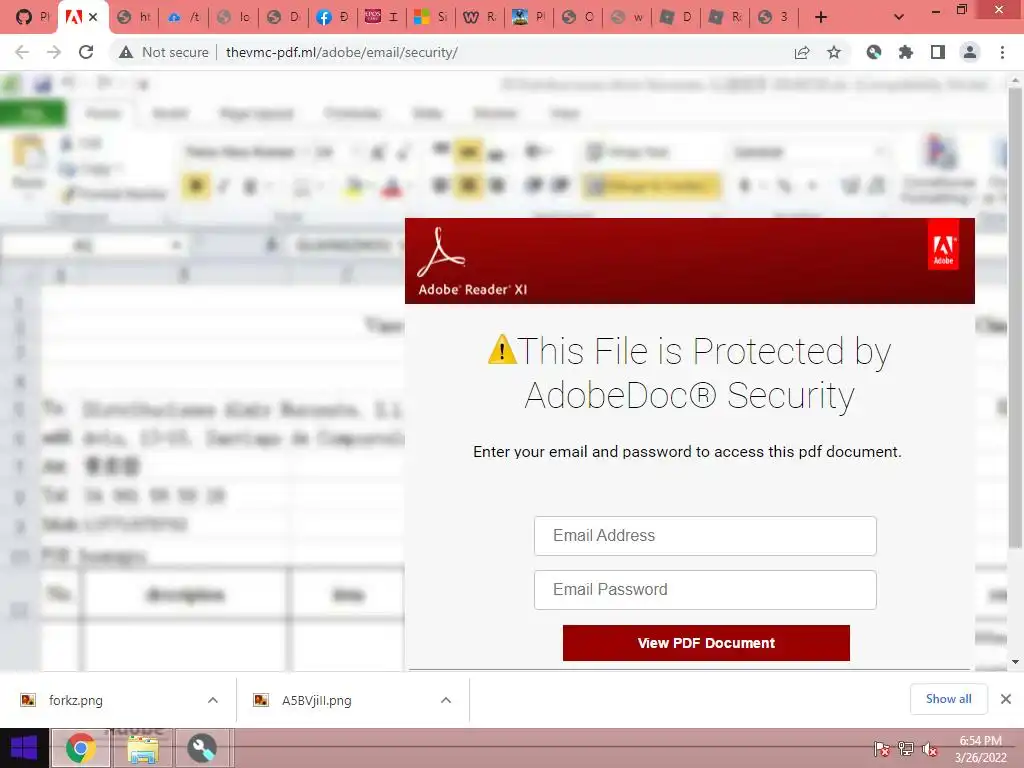Click the scrollbar down arrow

pyautogui.click(x=1014, y=662)
